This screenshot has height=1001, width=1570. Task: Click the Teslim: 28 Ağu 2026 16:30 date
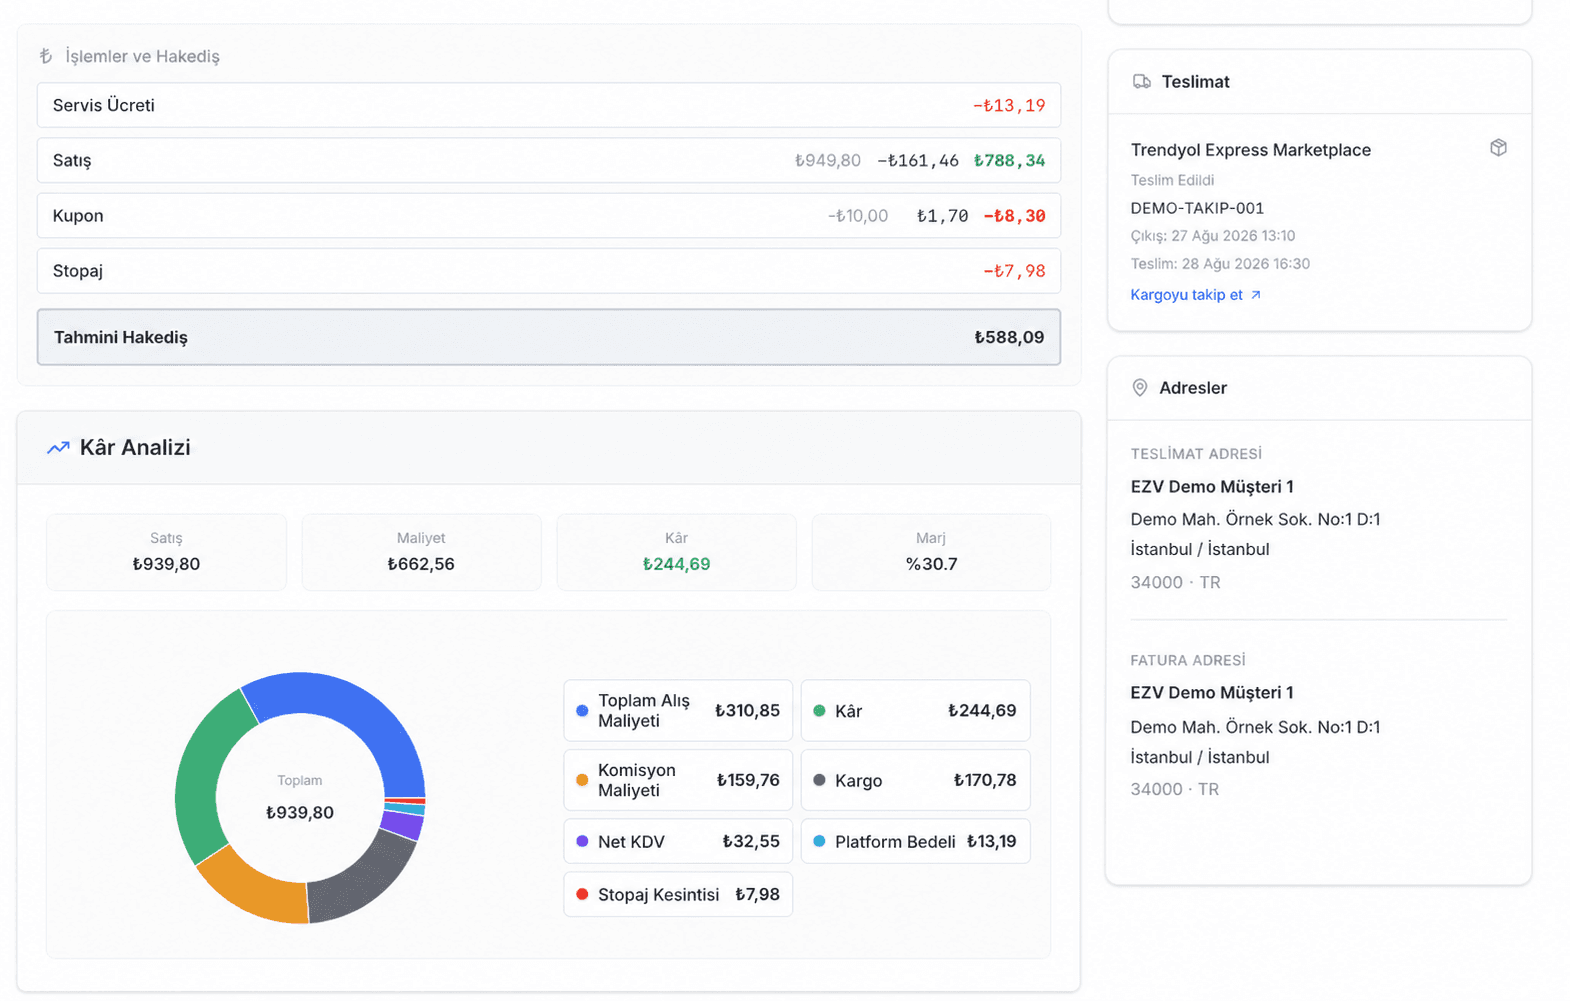[1220, 264]
